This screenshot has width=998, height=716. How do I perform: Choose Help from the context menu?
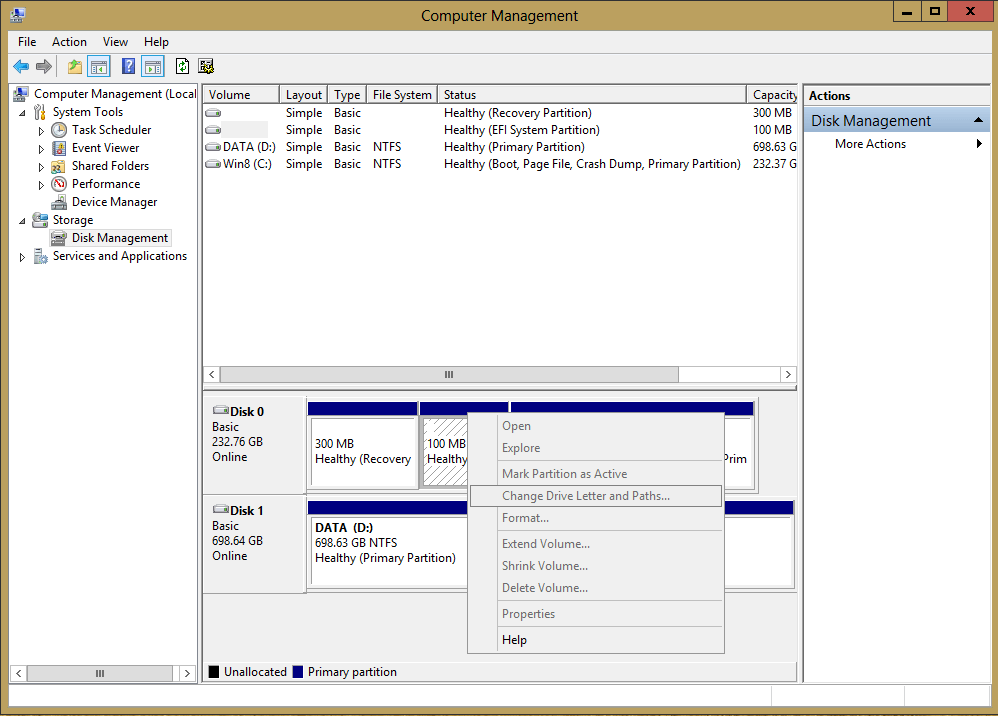(514, 640)
